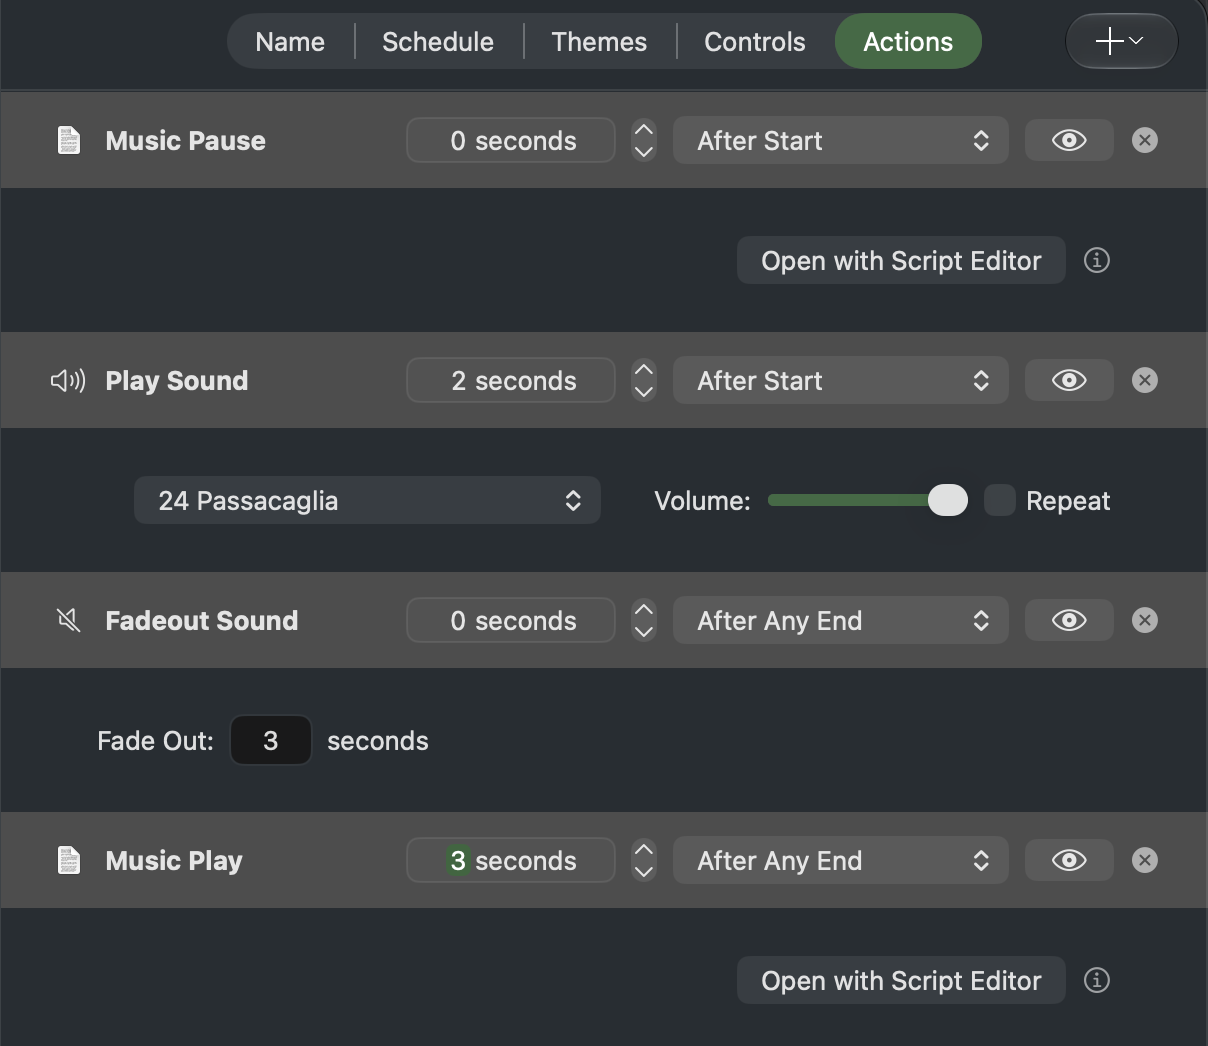Toggle visibility of Music Pause action
This screenshot has width=1208, height=1046.
point(1069,140)
